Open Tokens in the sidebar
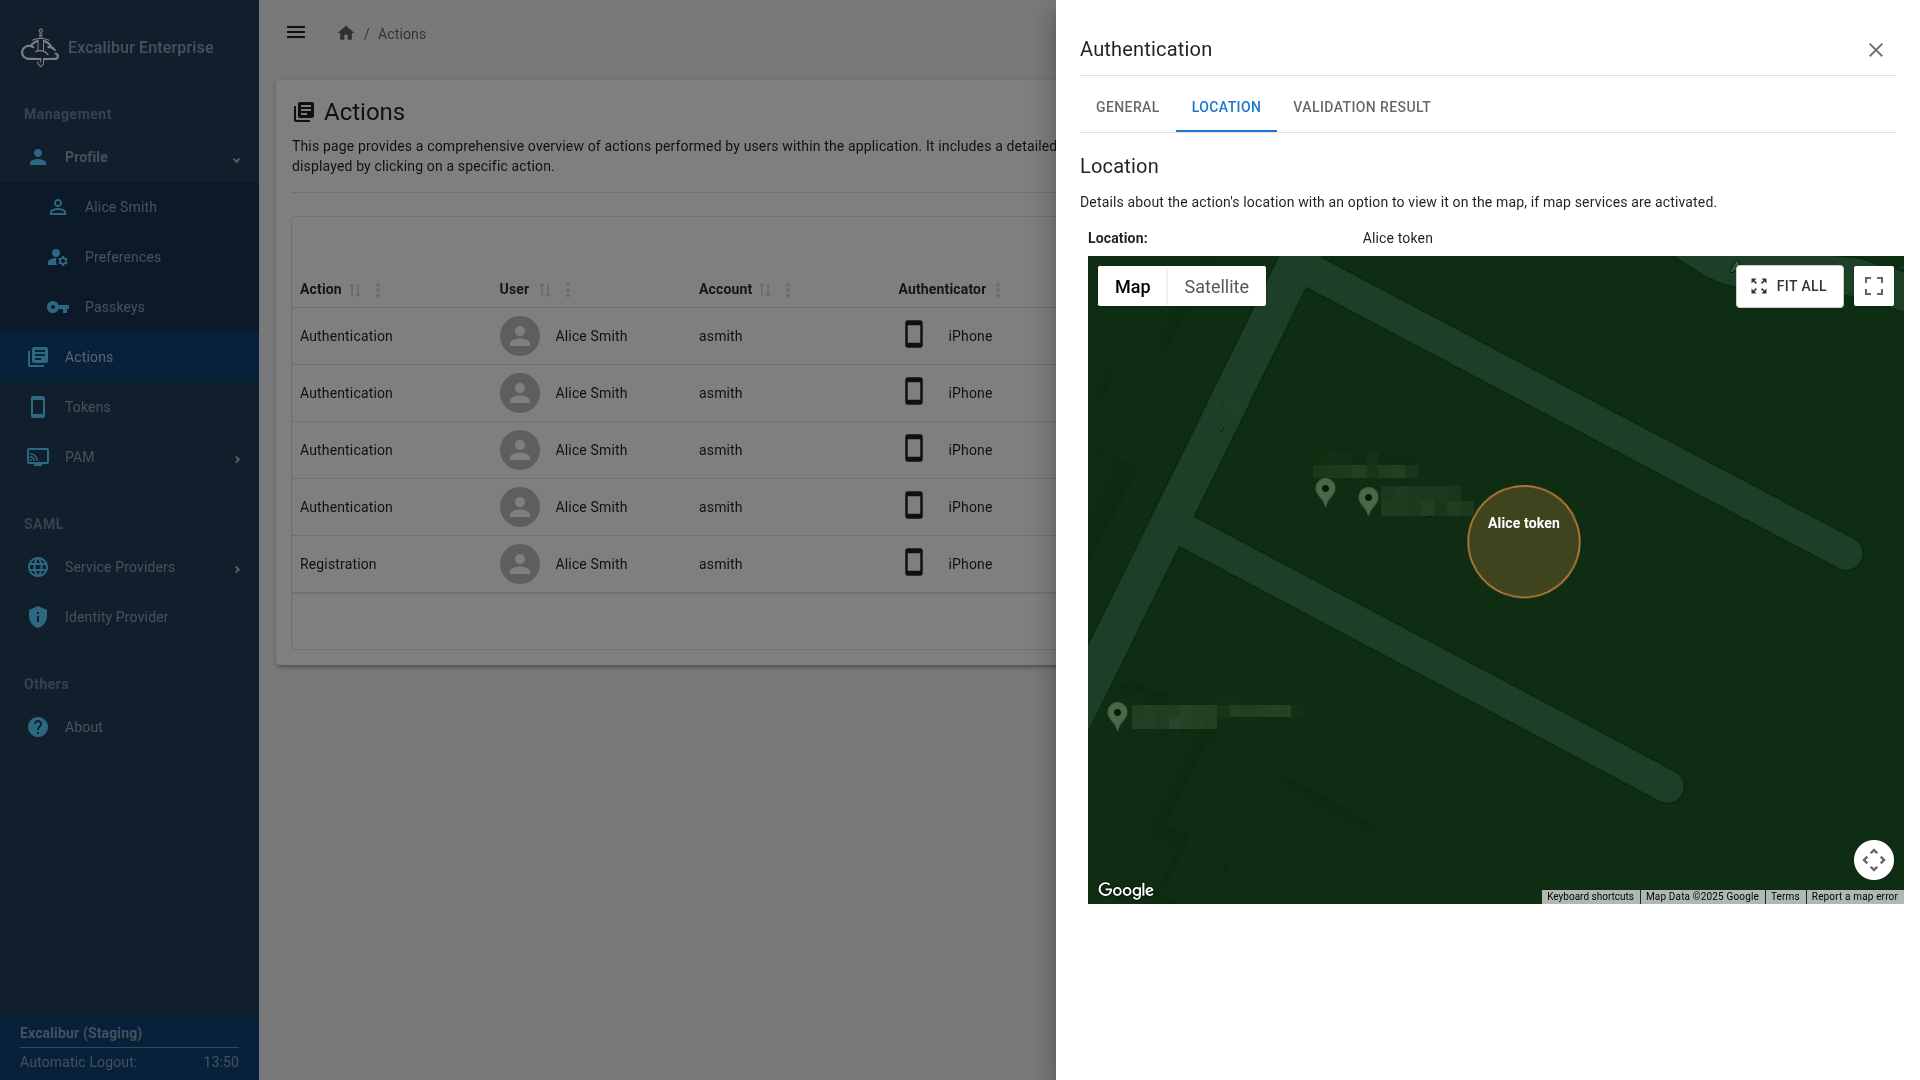The height and width of the screenshot is (1080, 1920). (87, 407)
